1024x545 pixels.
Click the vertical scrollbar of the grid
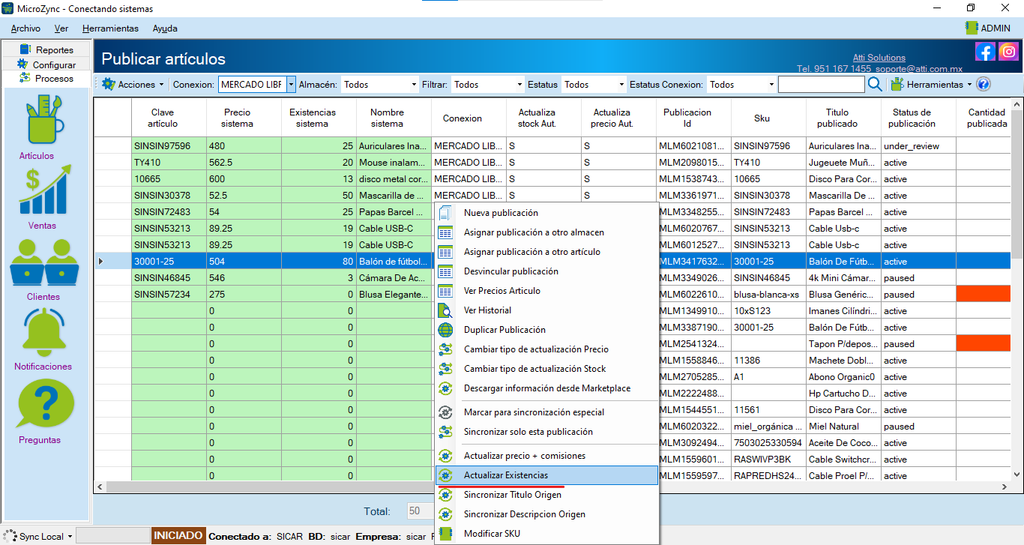coord(1017,289)
